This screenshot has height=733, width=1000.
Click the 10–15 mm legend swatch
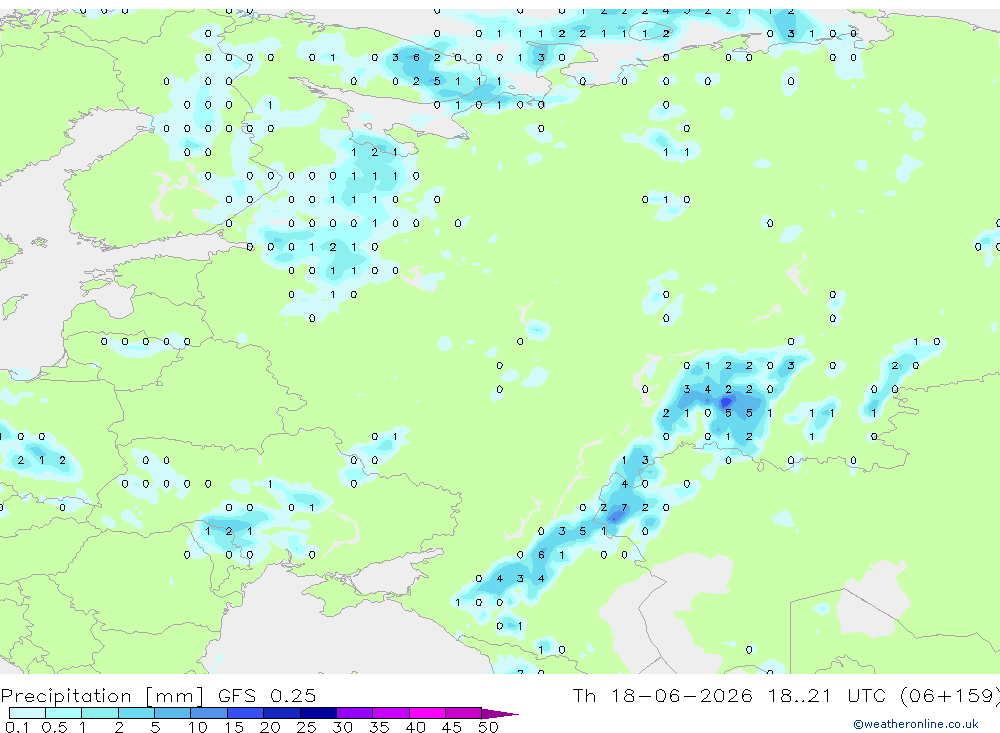[209, 713]
